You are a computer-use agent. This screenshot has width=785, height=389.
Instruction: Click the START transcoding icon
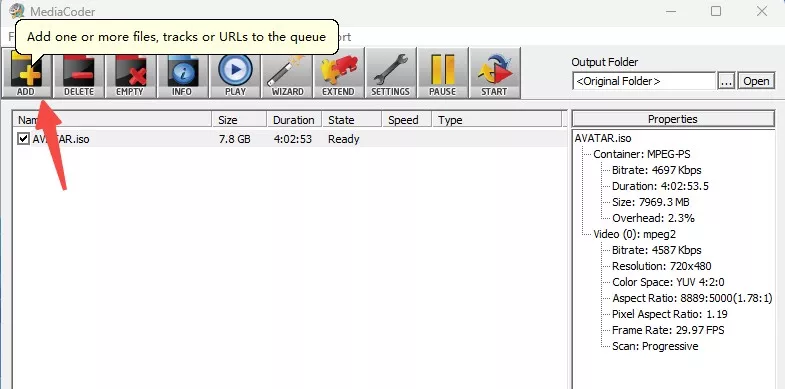pyautogui.click(x=495, y=73)
